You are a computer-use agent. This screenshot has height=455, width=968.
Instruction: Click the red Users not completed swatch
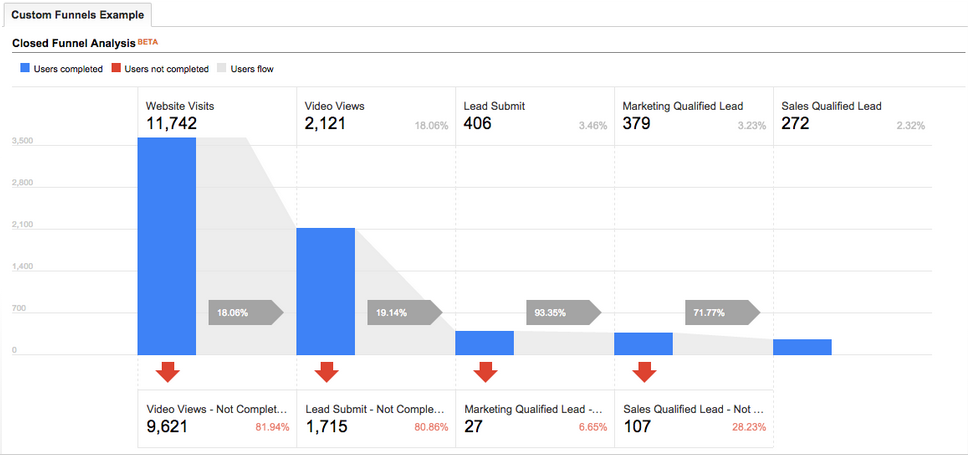click(116, 69)
